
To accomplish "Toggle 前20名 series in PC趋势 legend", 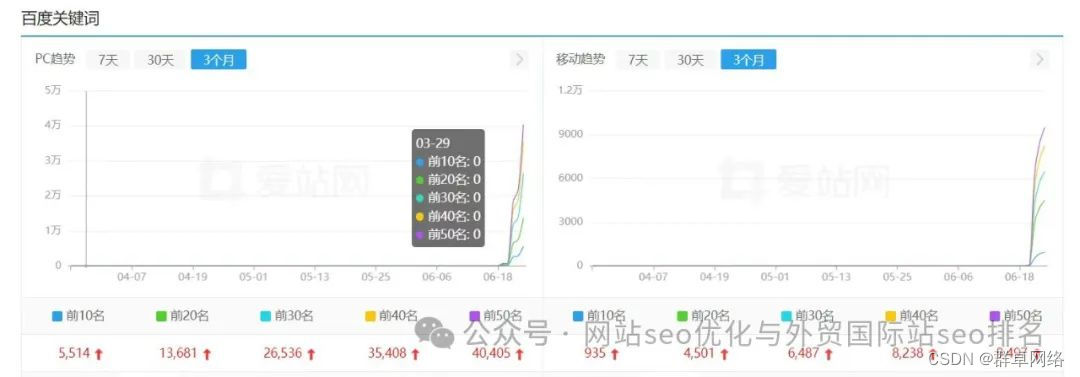I will (183, 316).
